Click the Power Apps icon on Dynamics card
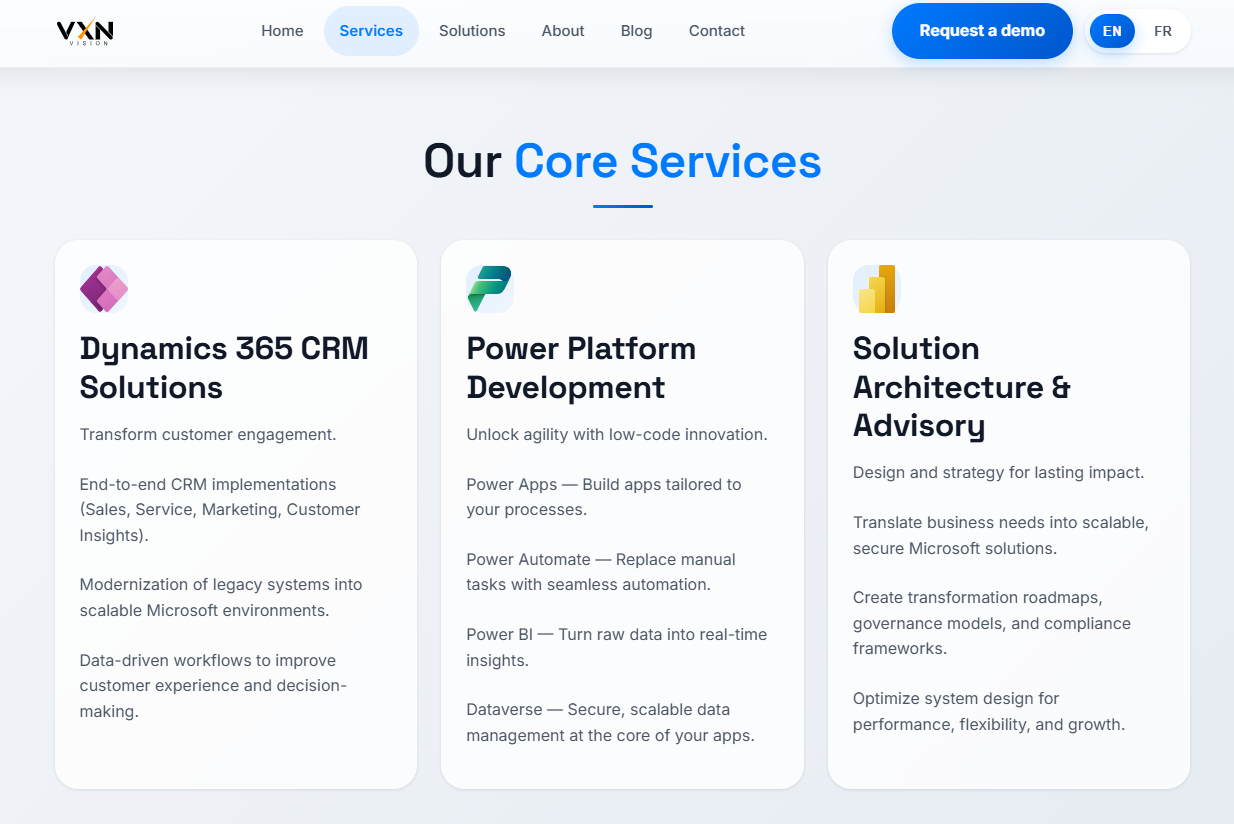1234x824 pixels. [103, 289]
